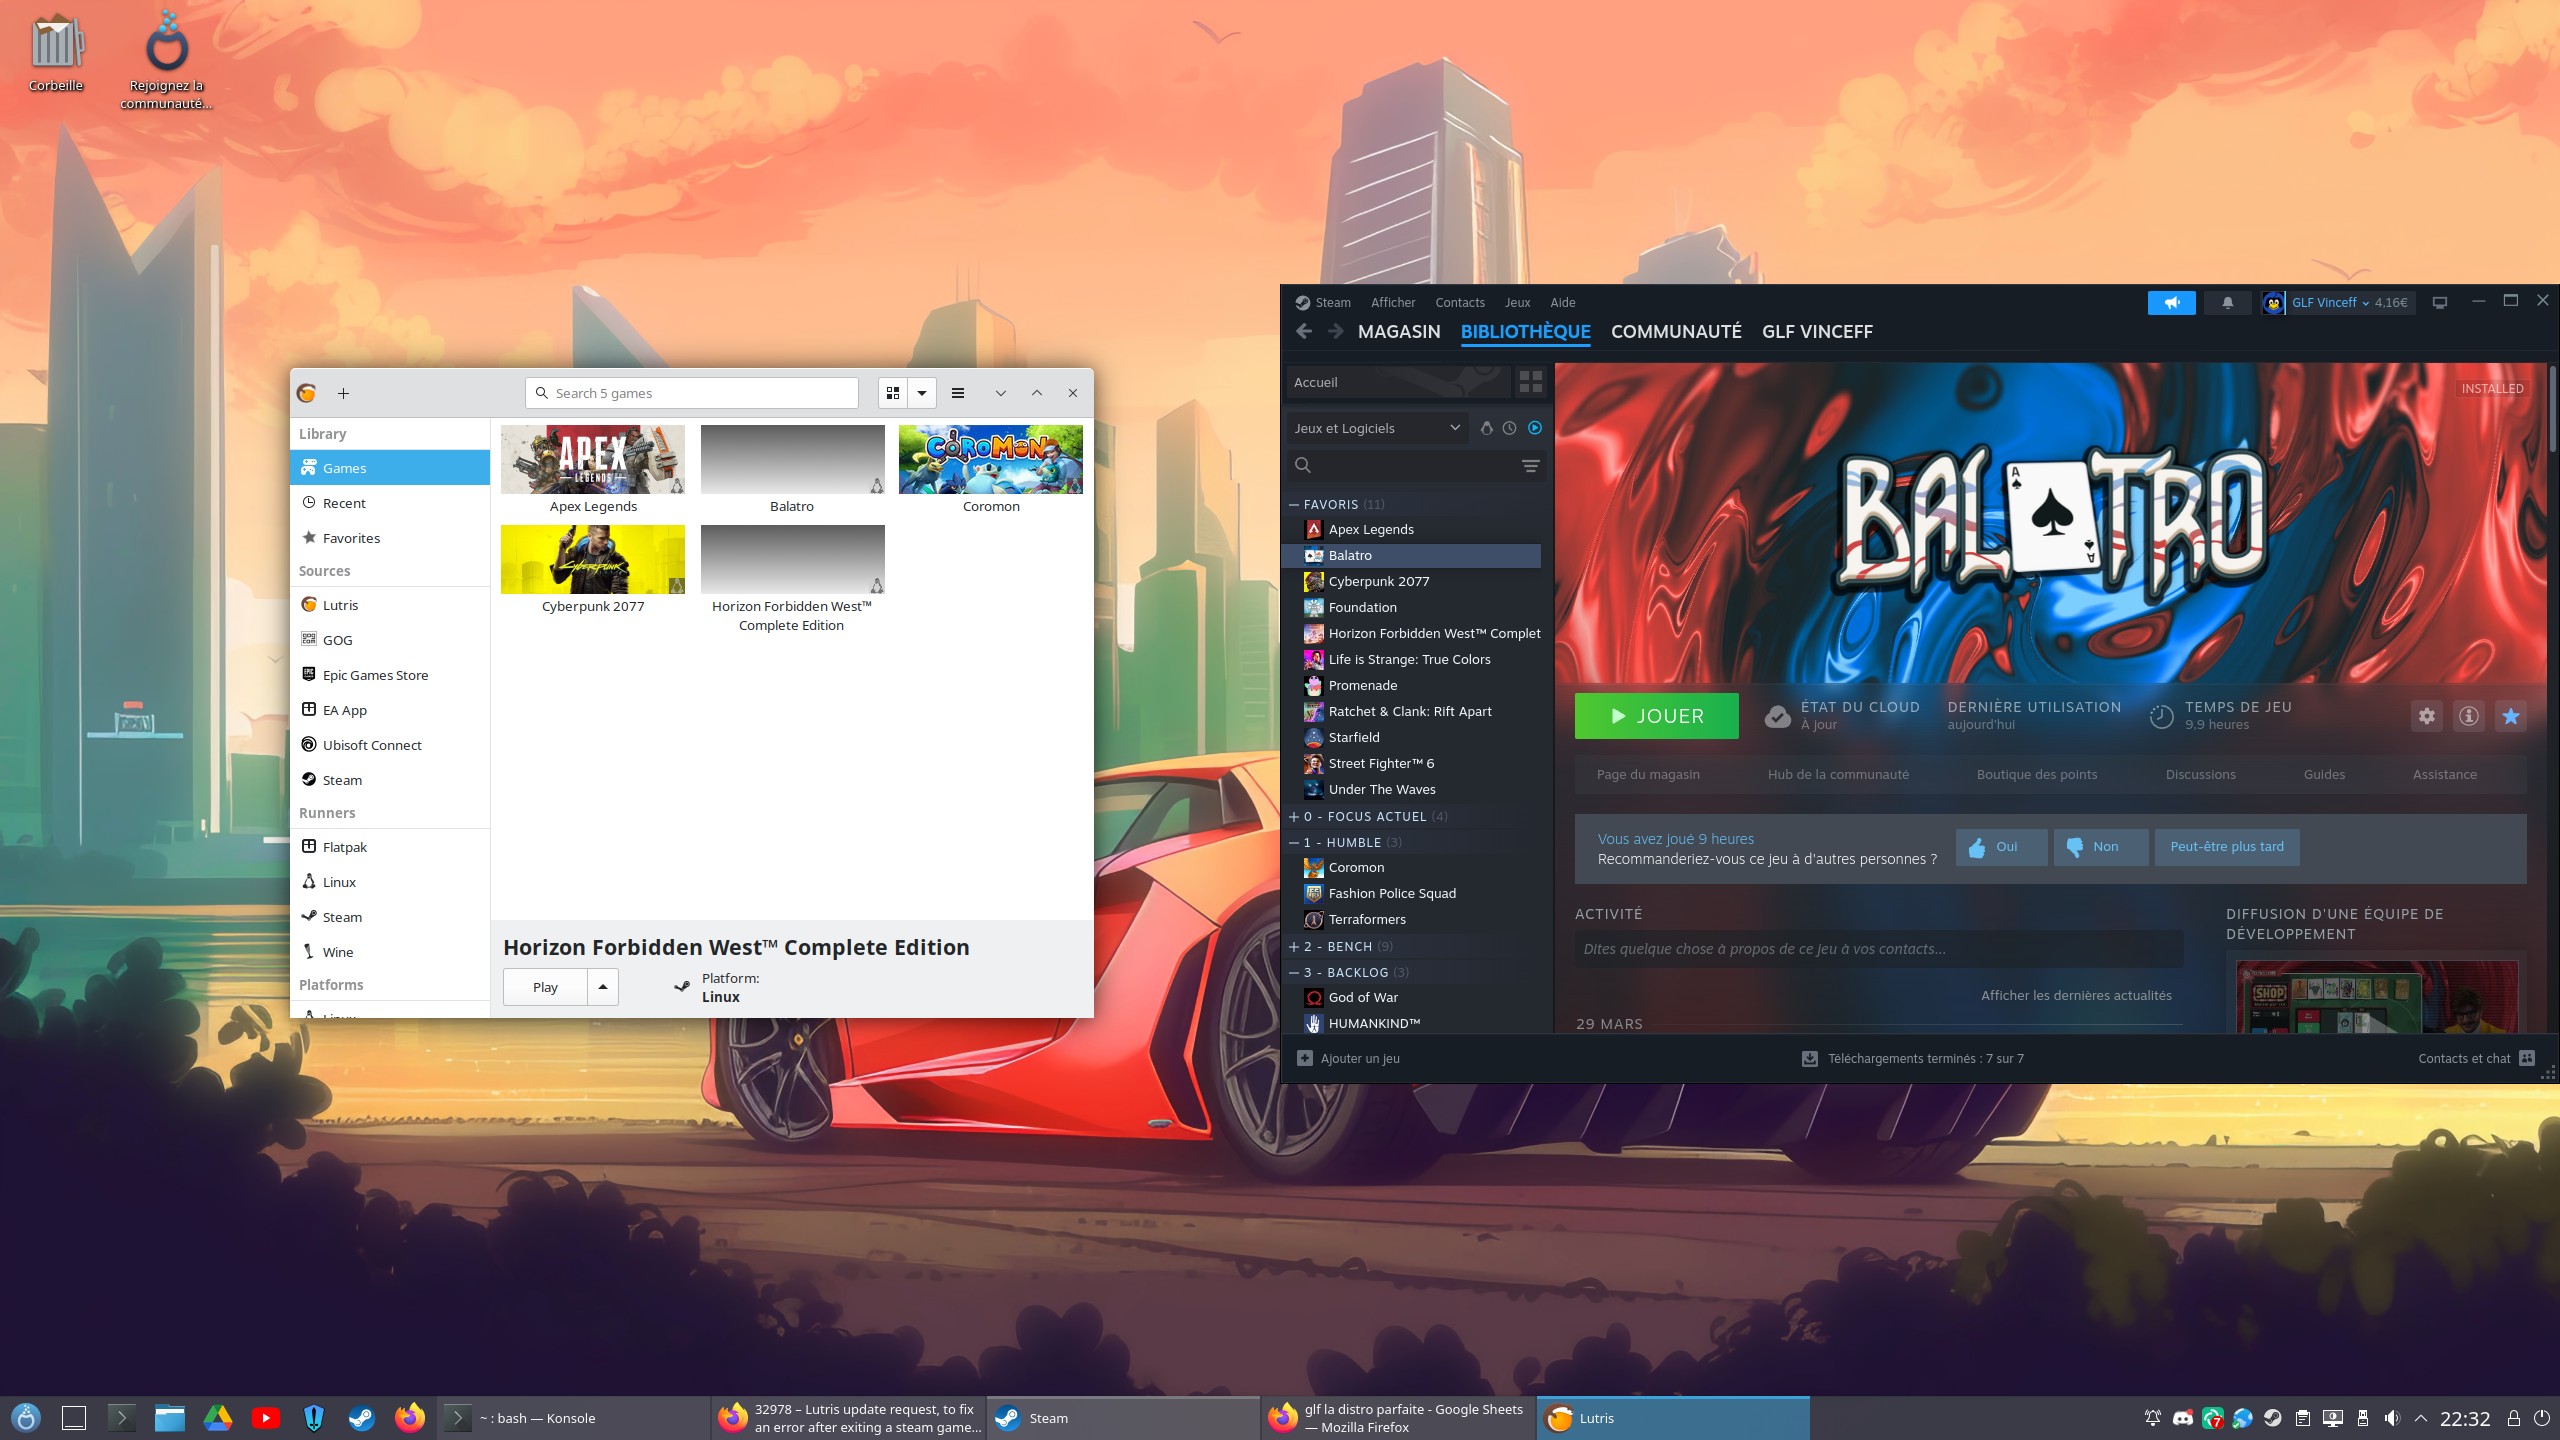Open clipboard tray icon

2302,1418
